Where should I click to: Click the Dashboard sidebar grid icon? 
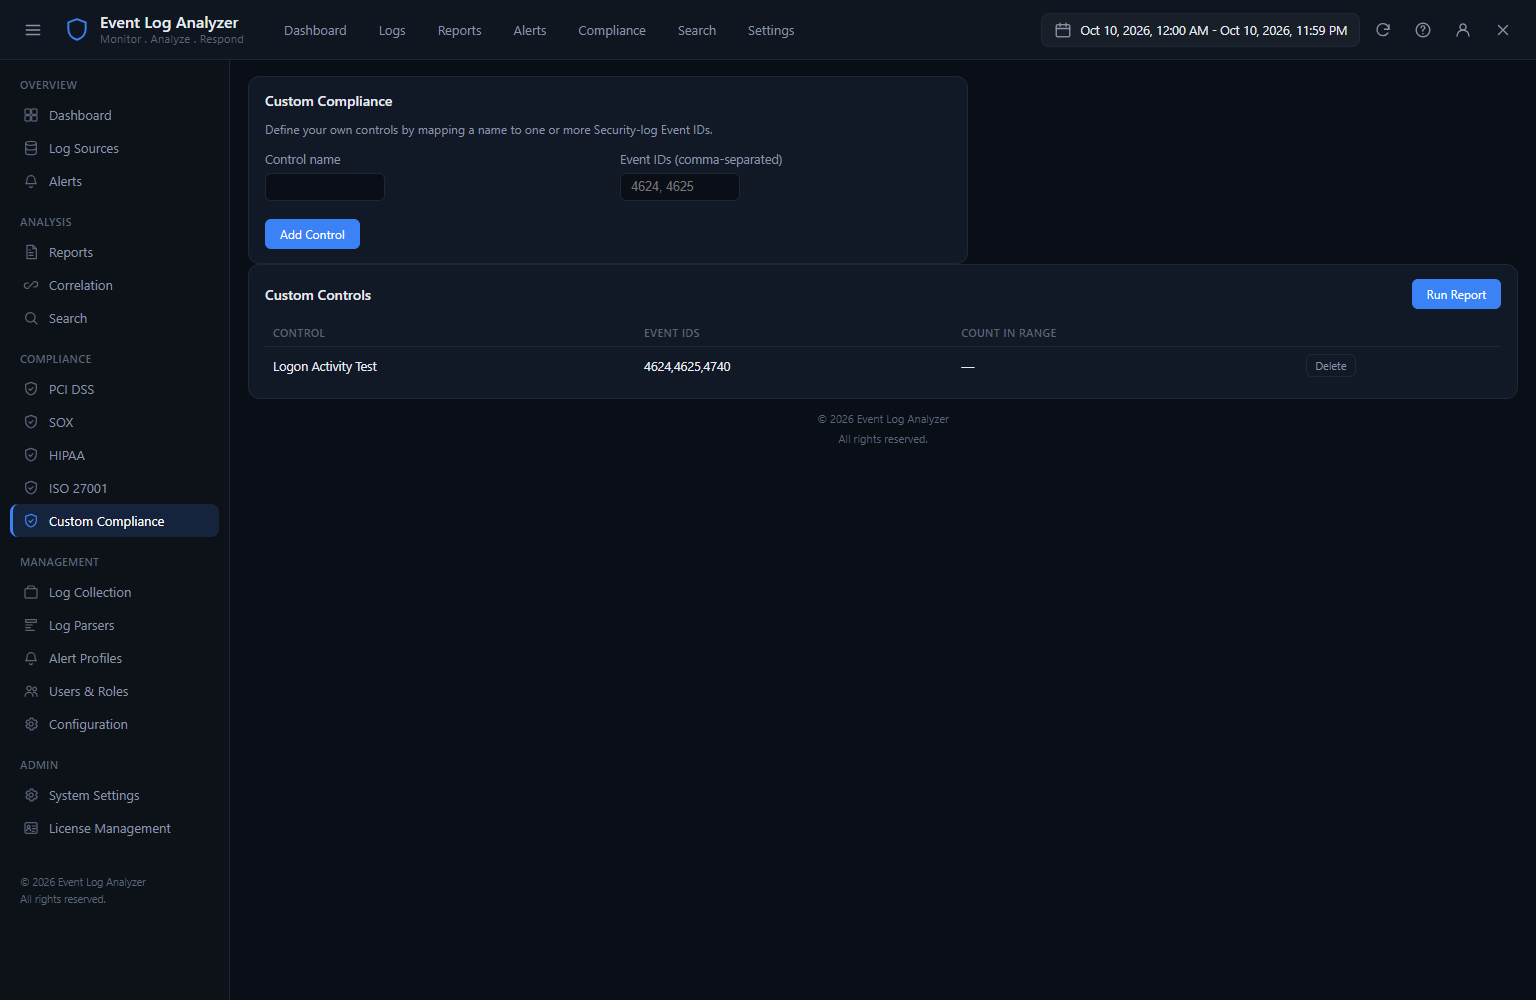coord(31,115)
